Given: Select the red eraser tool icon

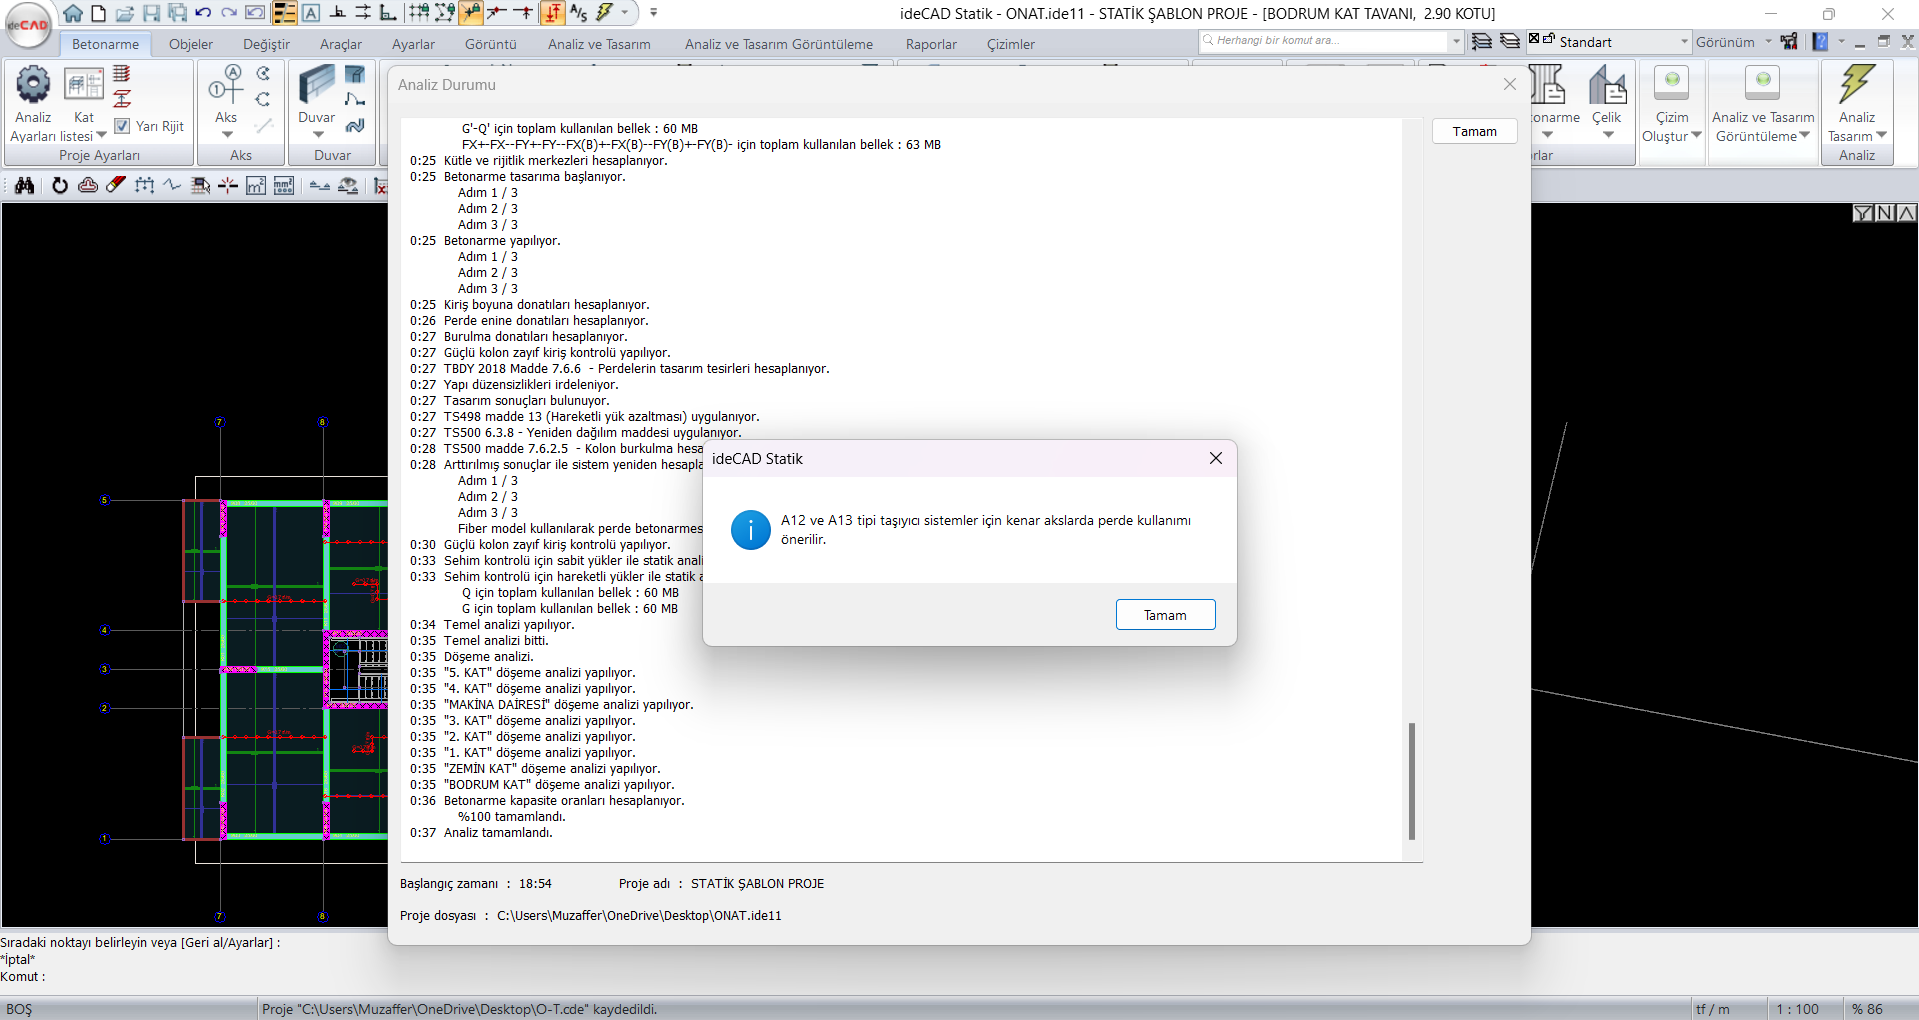Looking at the screenshot, I should (x=116, y=185).
